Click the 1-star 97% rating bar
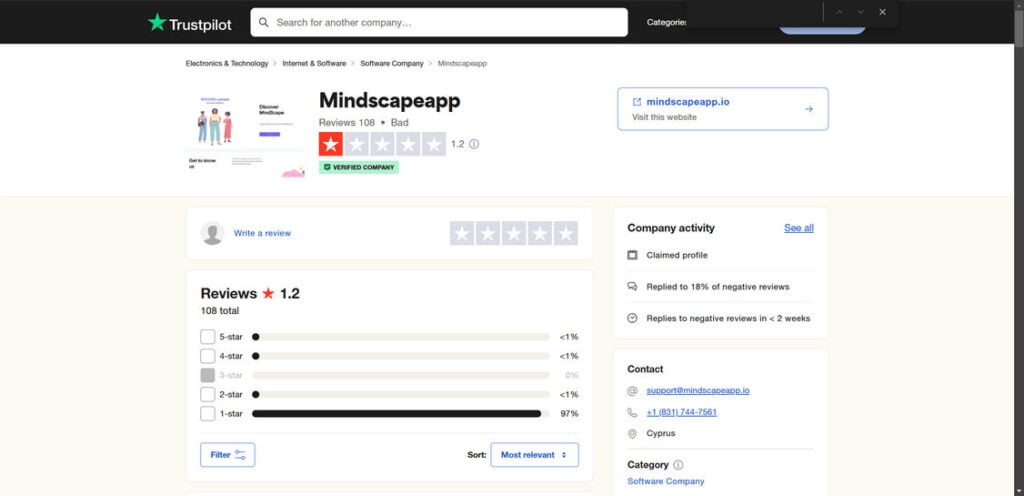 (x=401, y=414)
